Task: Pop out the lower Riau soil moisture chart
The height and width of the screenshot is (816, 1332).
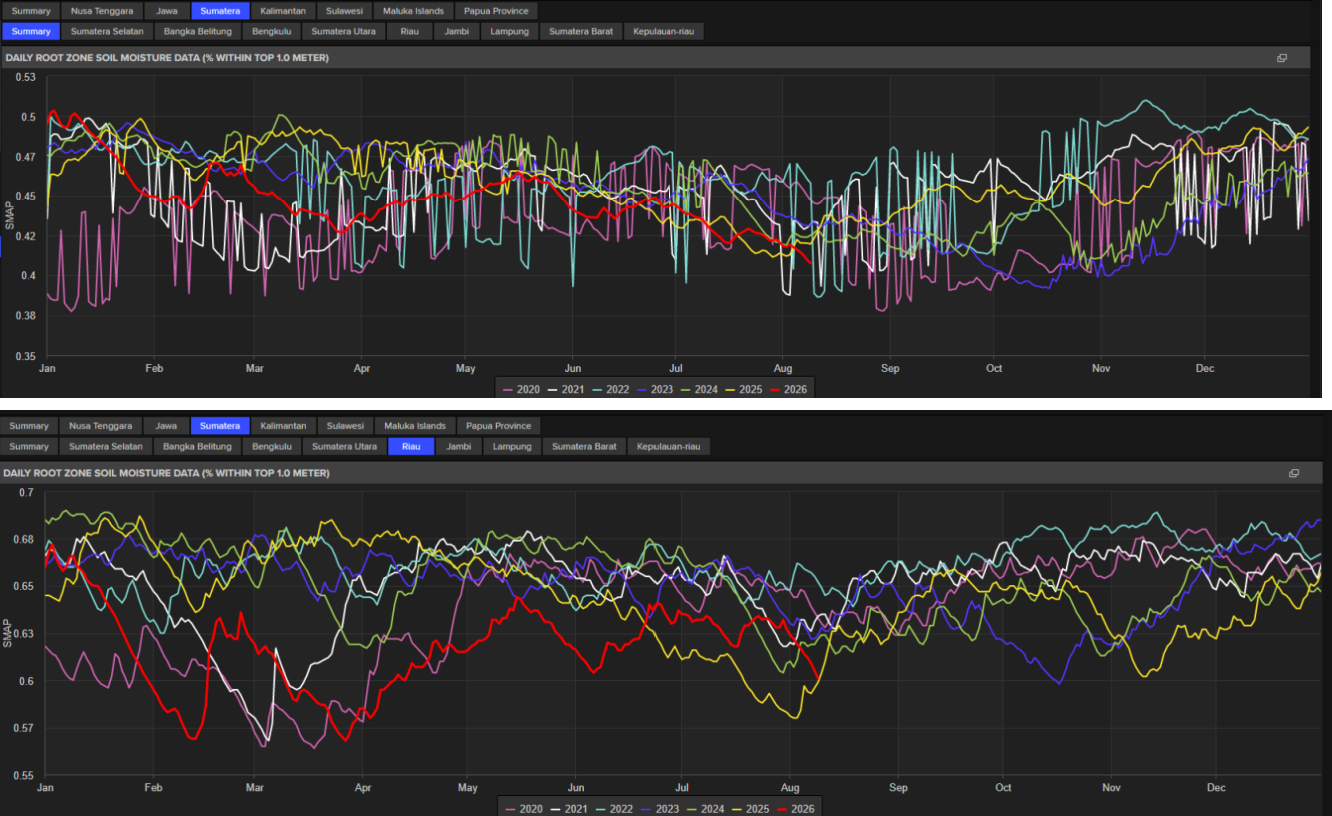Action: click(1293, 473)
